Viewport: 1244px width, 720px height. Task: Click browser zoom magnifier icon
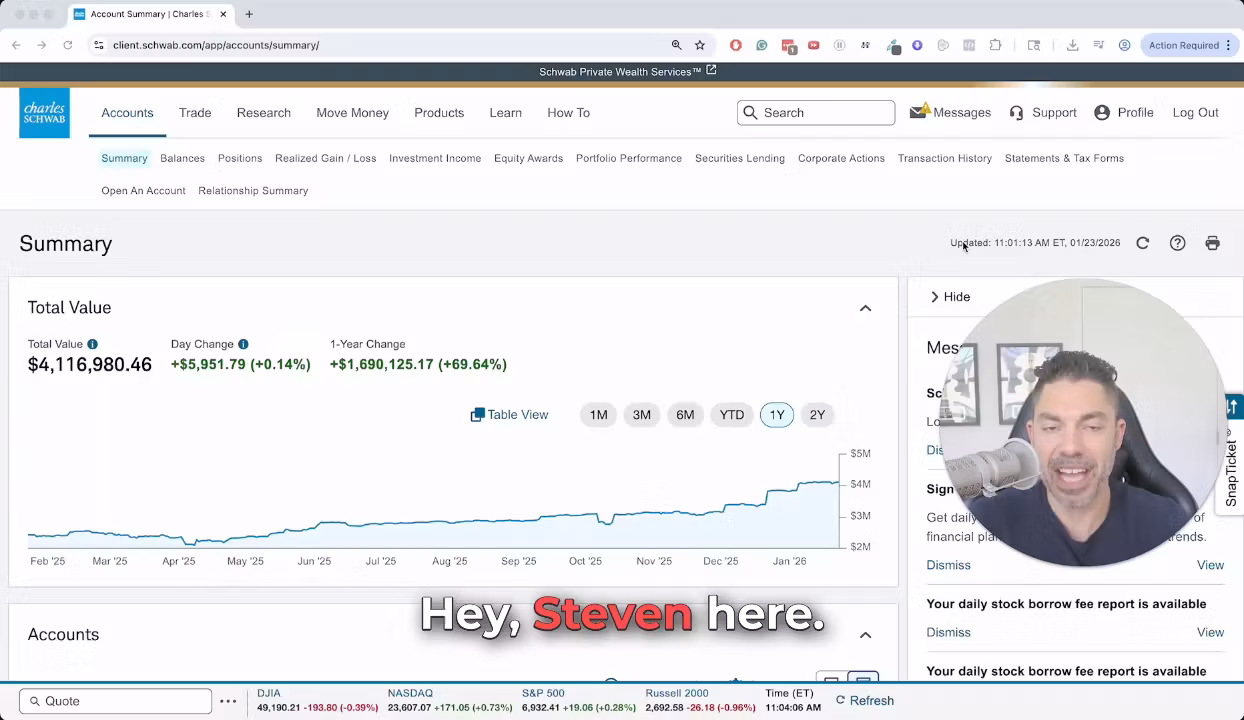tap(676, 45)
